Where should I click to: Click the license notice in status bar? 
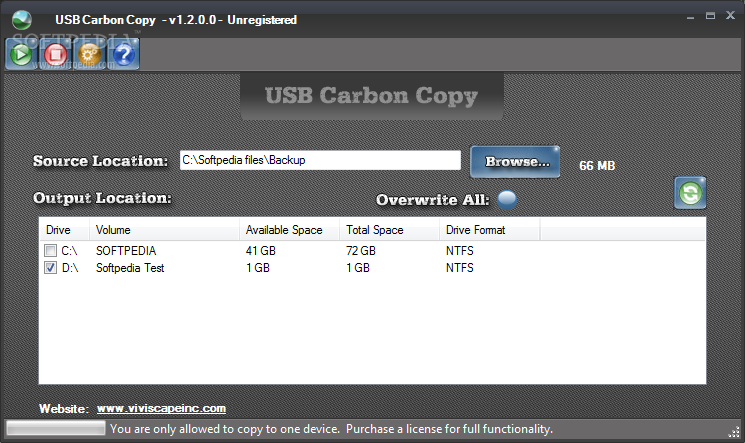pos(332,429)
